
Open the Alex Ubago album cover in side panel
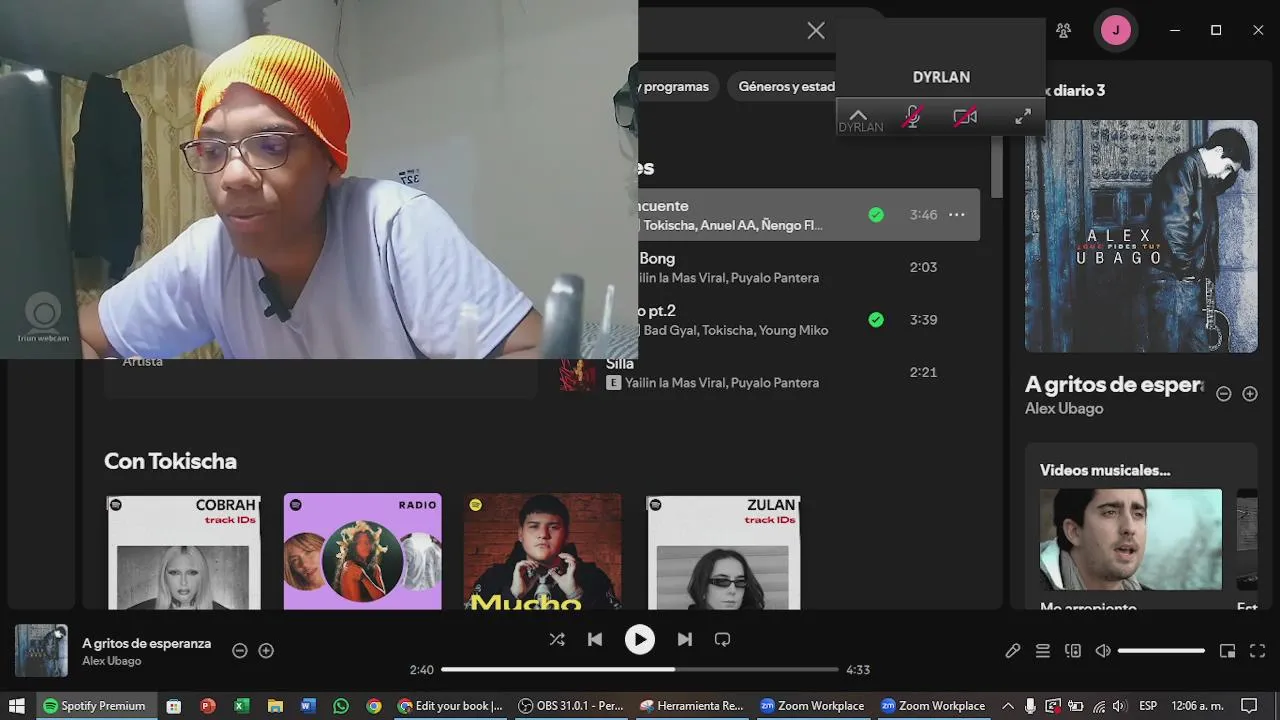click(x=1141, y=236)
